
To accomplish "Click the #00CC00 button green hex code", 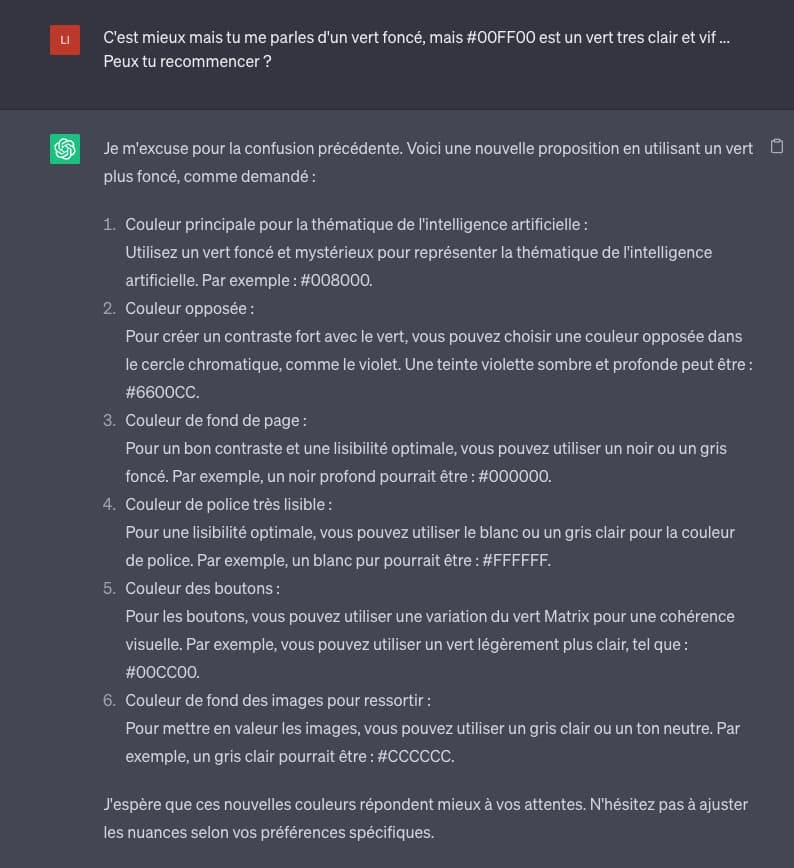I will 162,672.
